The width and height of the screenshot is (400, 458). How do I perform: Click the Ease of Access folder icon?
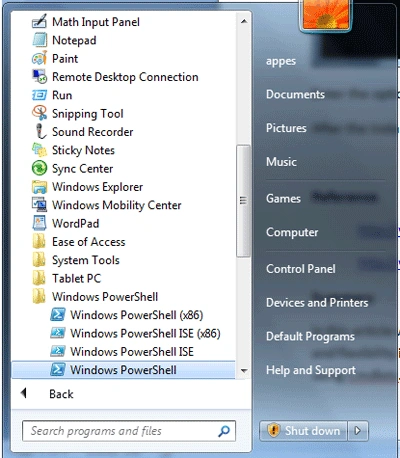[x=39, y=242]
